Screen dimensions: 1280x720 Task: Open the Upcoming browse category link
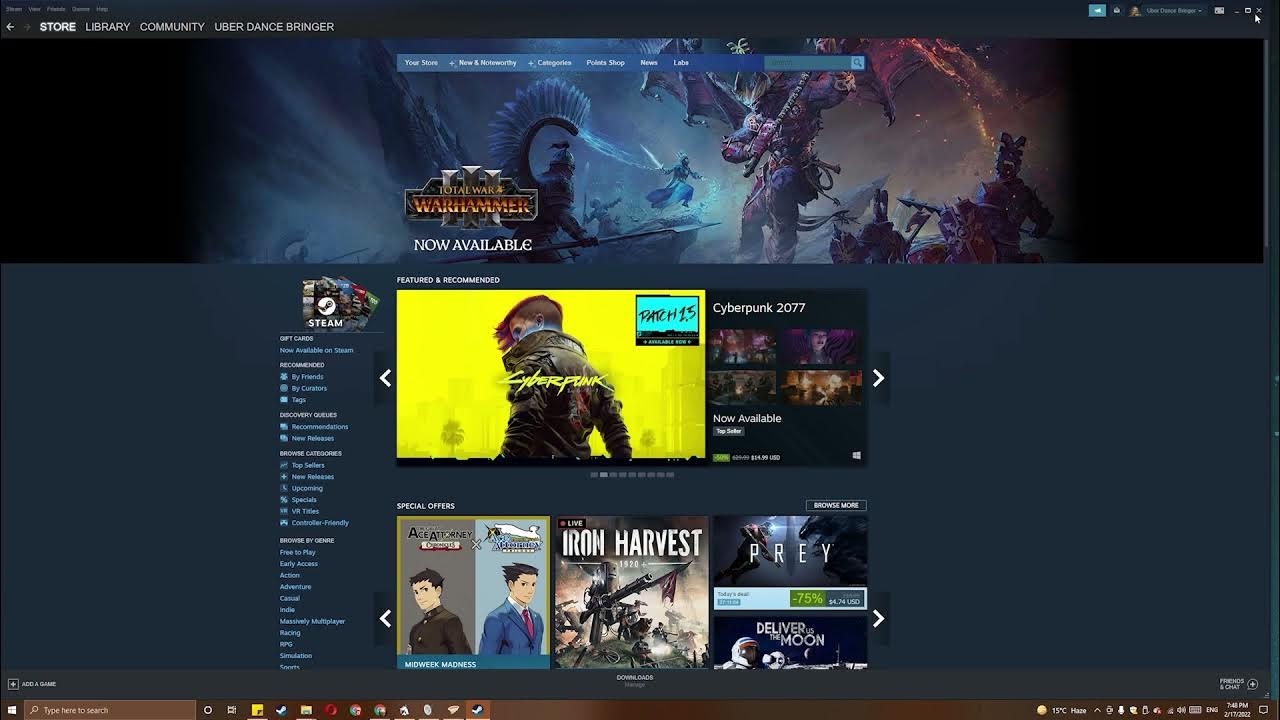pos(307,488)
